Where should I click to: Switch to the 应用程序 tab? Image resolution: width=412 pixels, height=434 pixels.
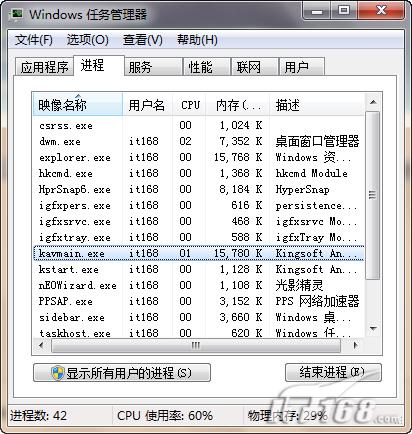pos(44,67)
